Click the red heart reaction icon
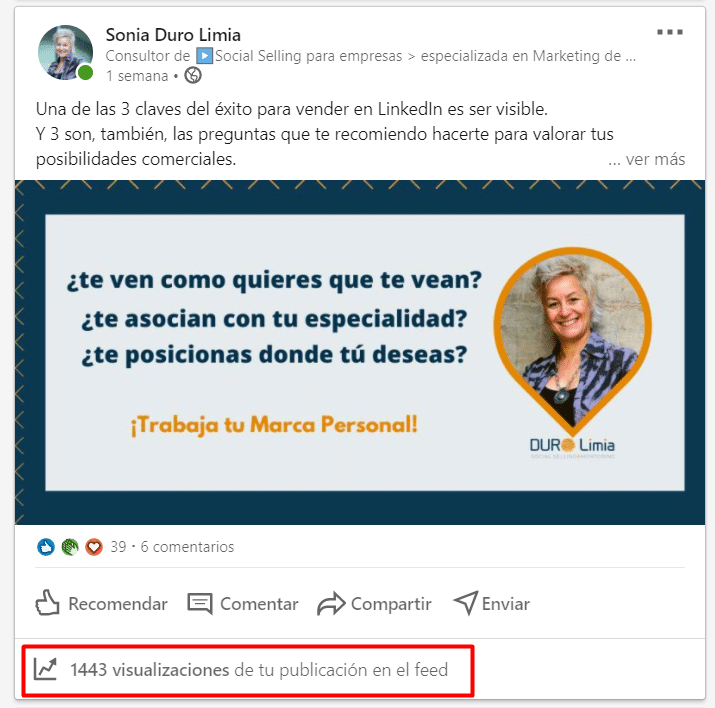The height and width of the screenshot is (708, 715). pyautogui.click(x=94, y=547)
